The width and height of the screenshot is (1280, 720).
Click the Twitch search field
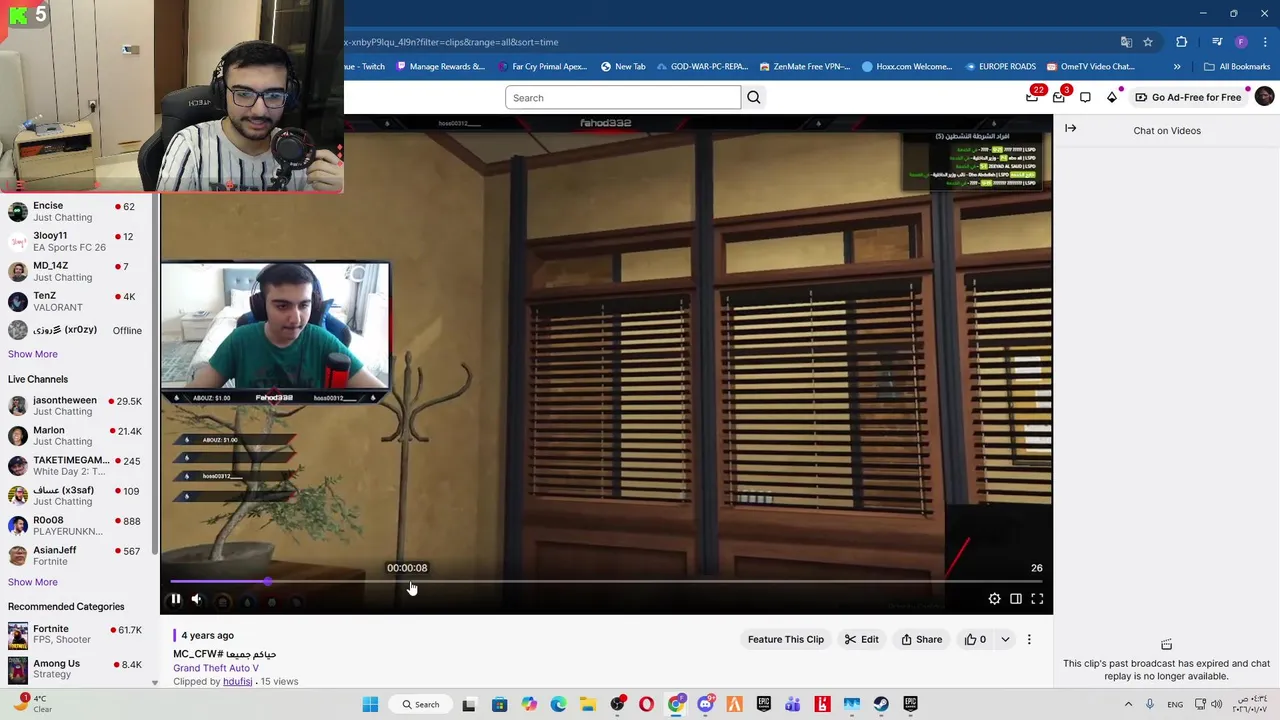[x=623, y=97]
